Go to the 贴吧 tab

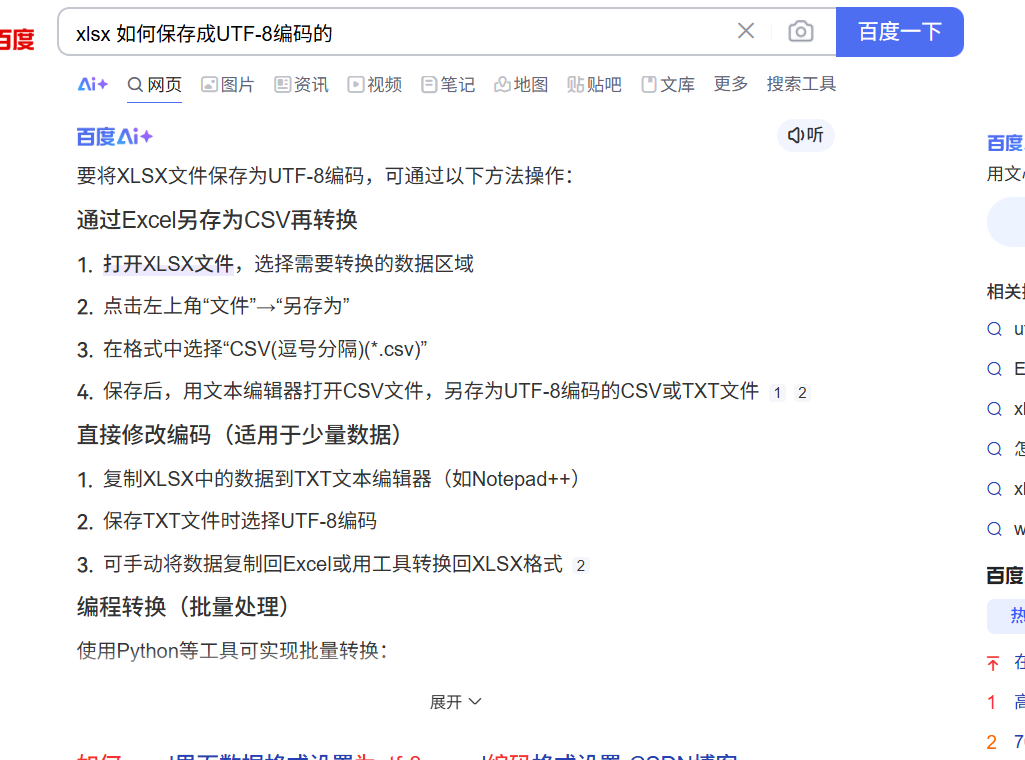(594, 85)
